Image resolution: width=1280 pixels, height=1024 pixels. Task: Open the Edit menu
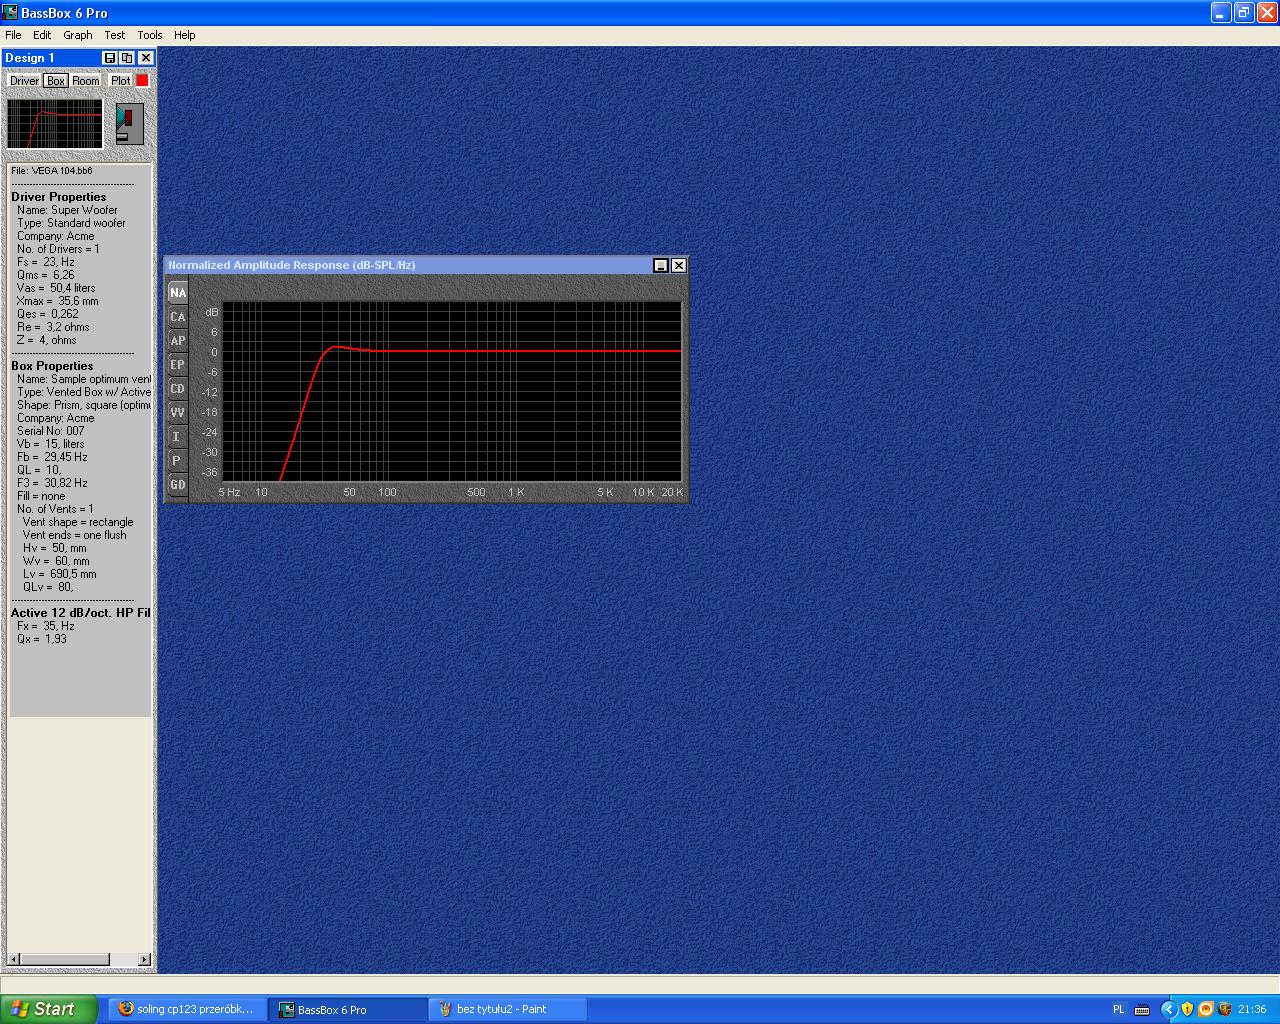click(x=42, y=35)
